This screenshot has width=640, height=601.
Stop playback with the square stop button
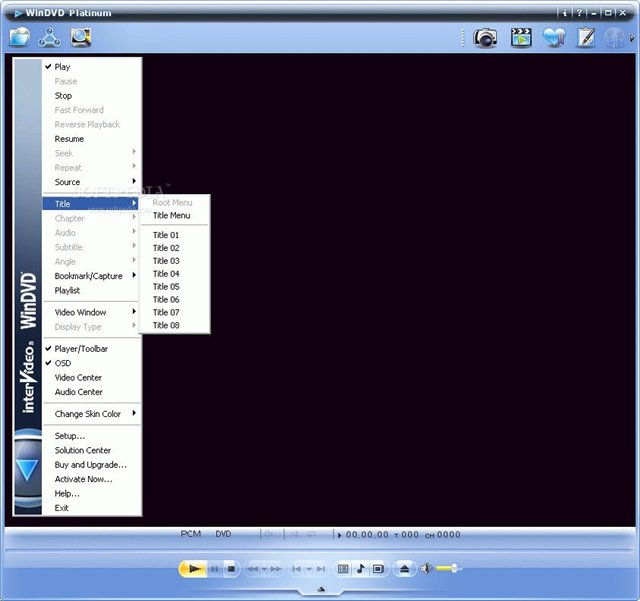click(231, 569)
